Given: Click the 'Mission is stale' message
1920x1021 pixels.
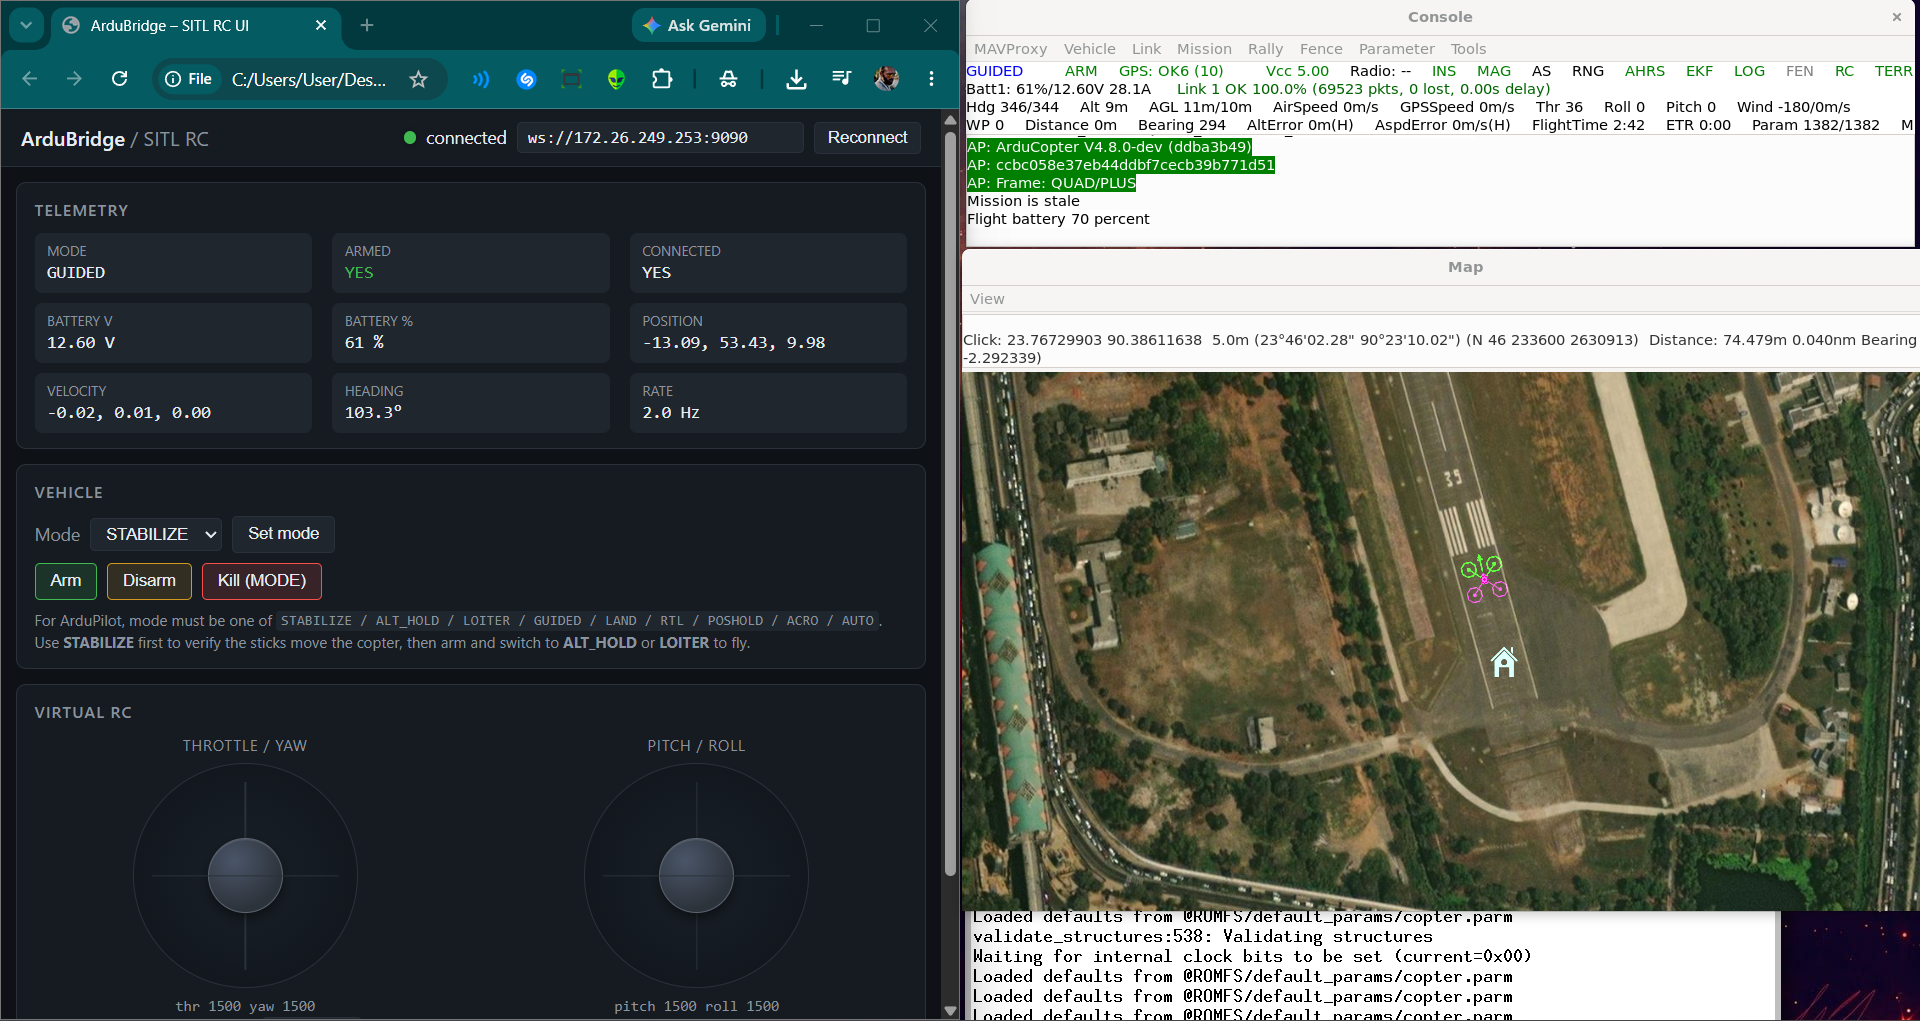Looking at the screenshot, I should (1023, 201).
